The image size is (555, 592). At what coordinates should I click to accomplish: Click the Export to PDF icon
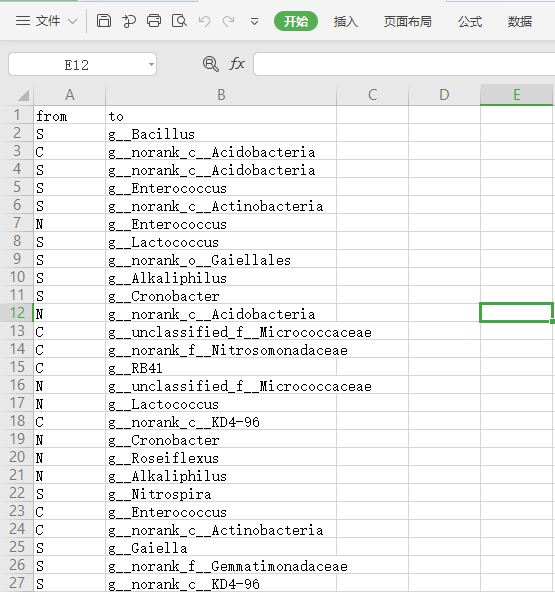(x=129, y=21)
